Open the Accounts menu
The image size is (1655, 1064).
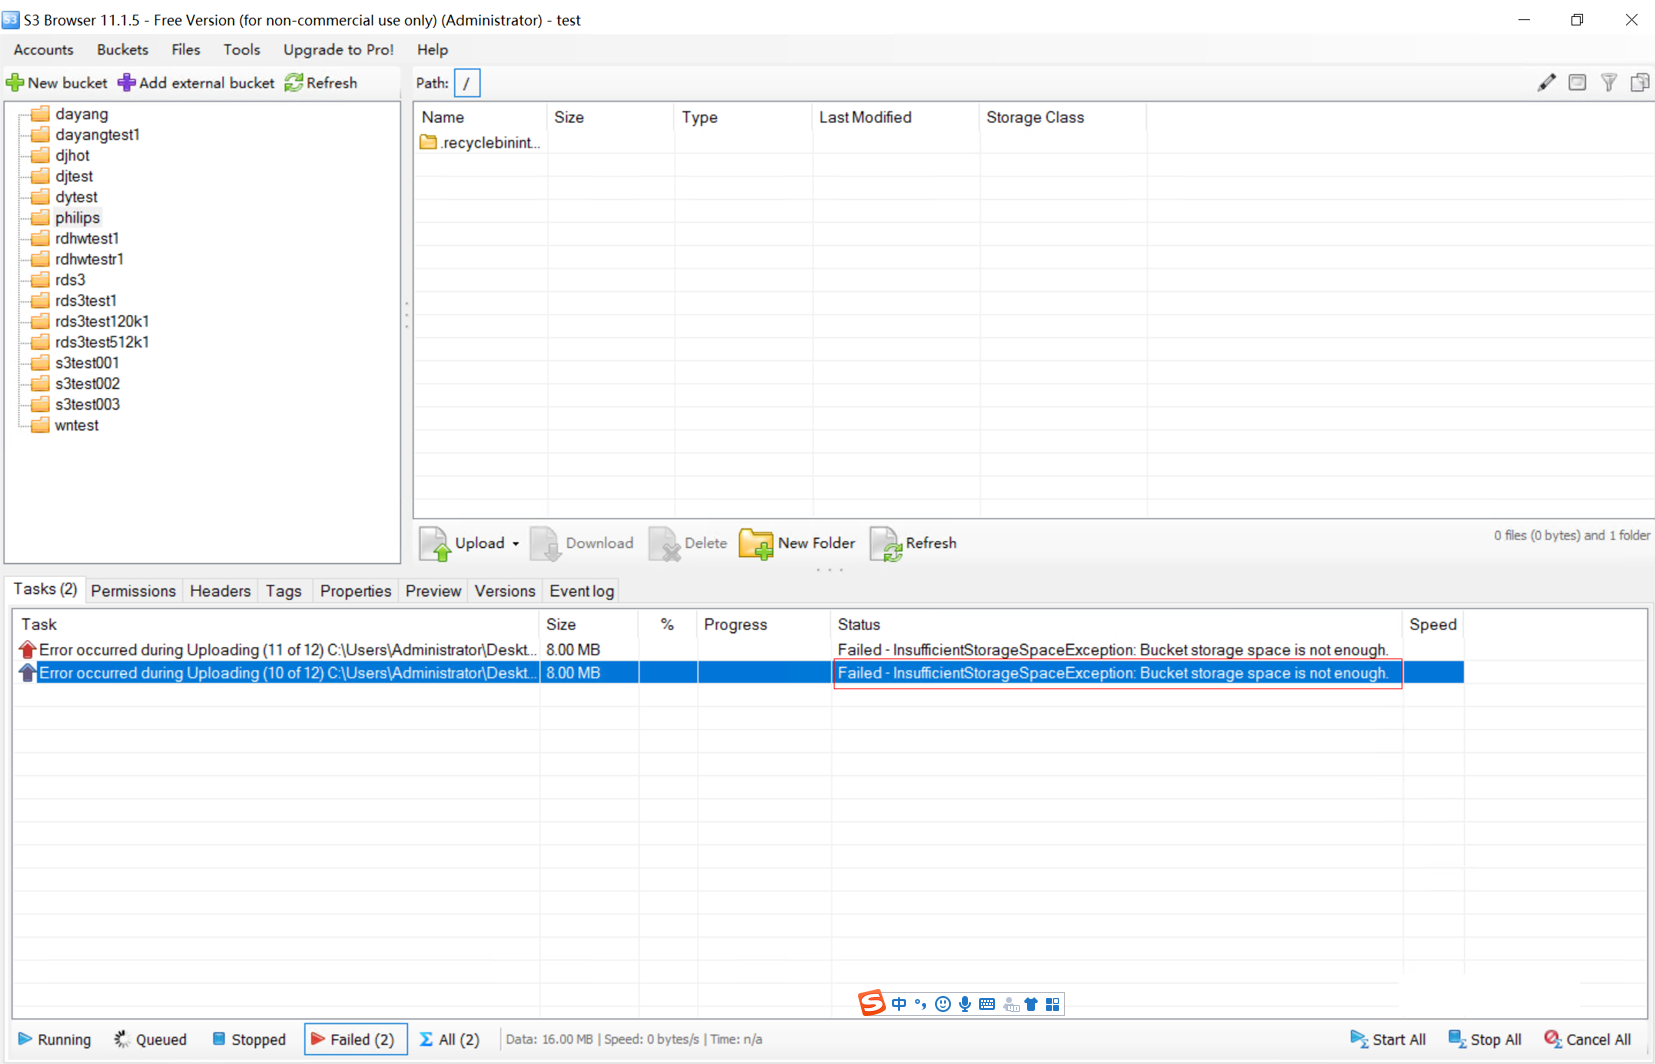coord(44,50)
